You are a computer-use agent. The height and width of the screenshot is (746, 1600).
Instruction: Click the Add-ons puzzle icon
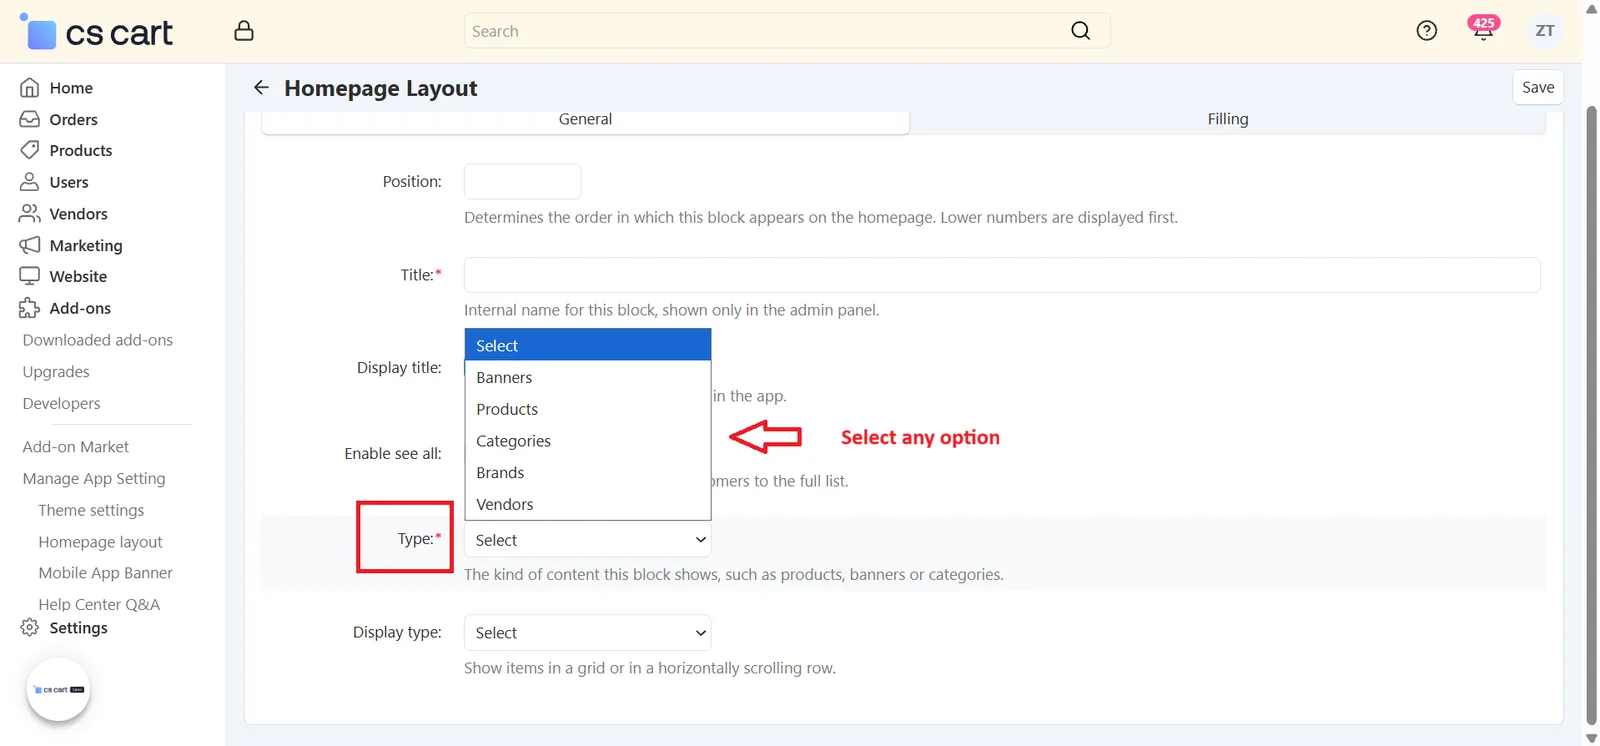(30, 308)
